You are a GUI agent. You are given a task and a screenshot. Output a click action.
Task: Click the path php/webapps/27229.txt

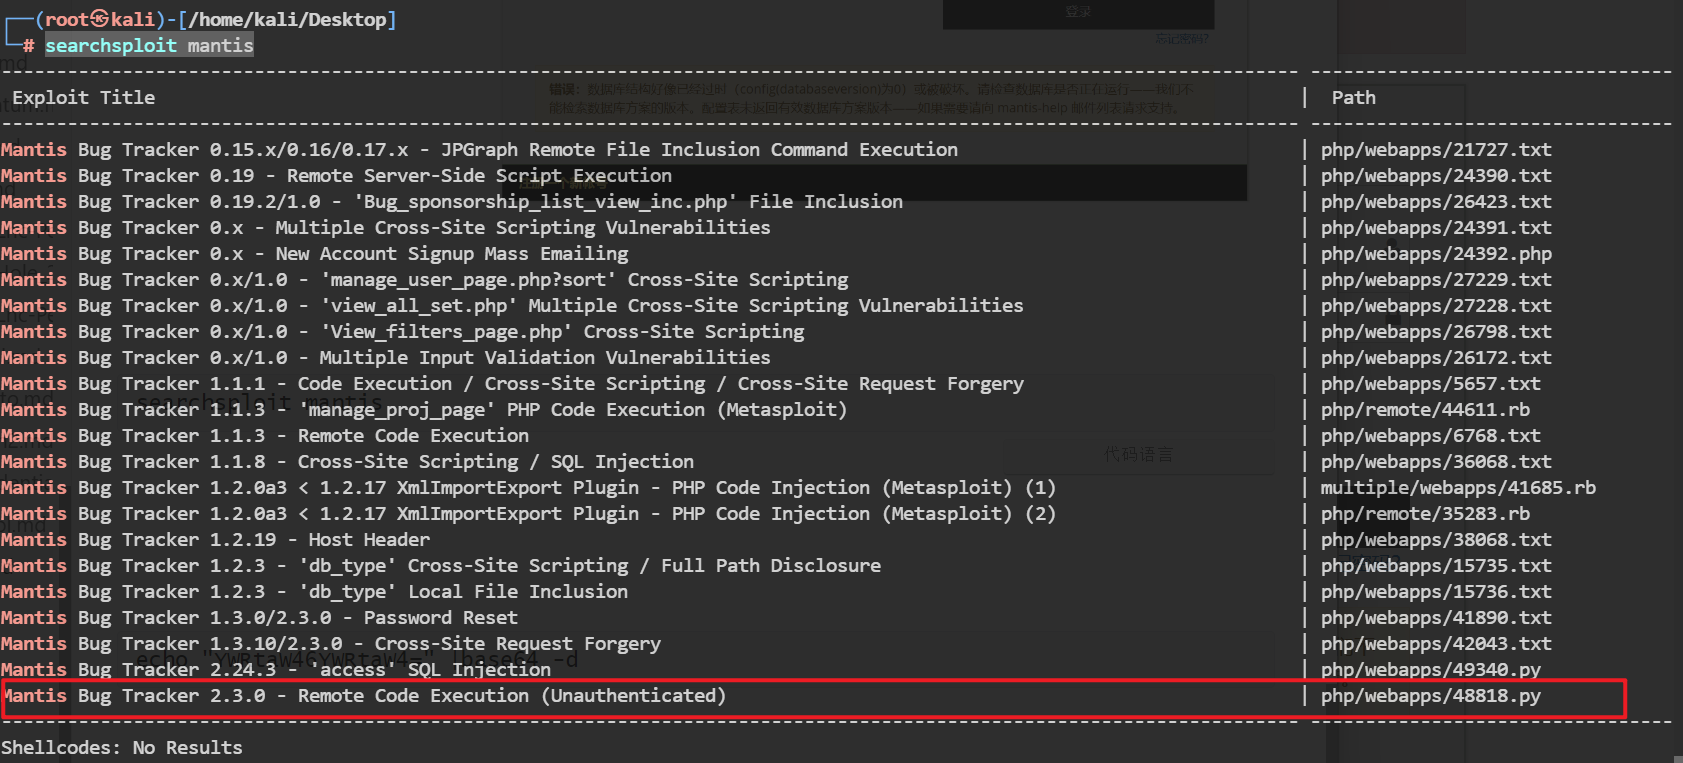(x=1436, y=279)
